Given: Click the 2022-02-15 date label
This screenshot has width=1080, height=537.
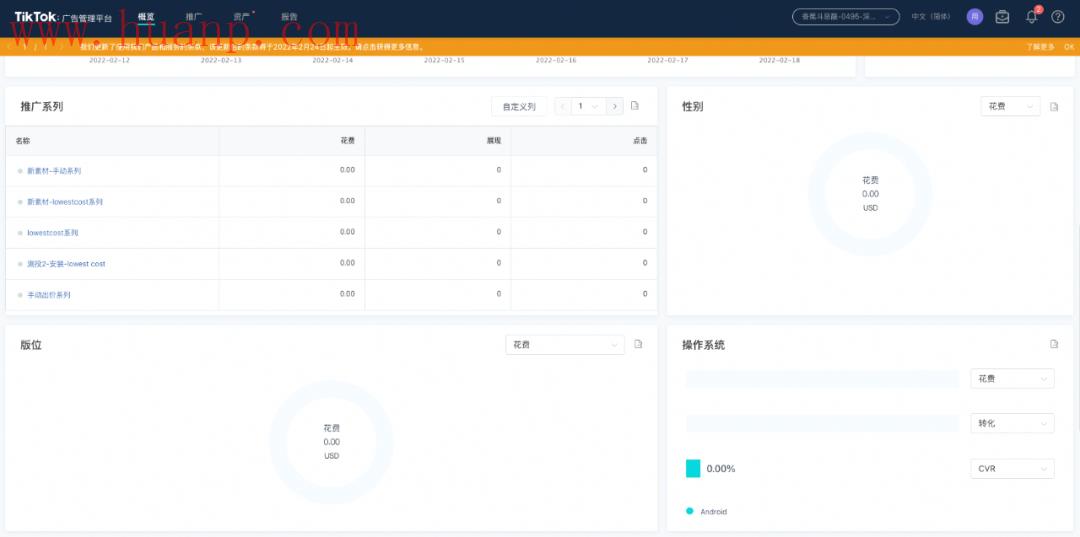Looking at the screenshot, I should [444, 61].
